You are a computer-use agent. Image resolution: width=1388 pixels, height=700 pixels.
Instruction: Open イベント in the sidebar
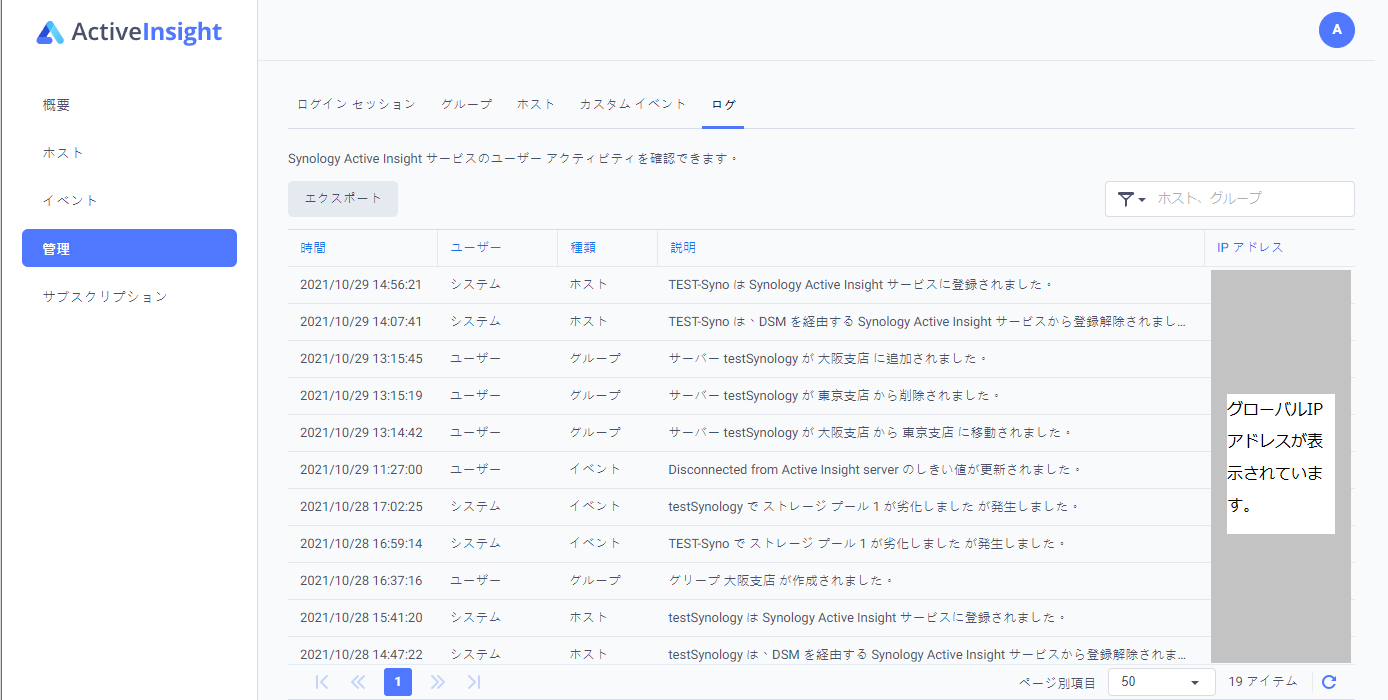point(129,201)
